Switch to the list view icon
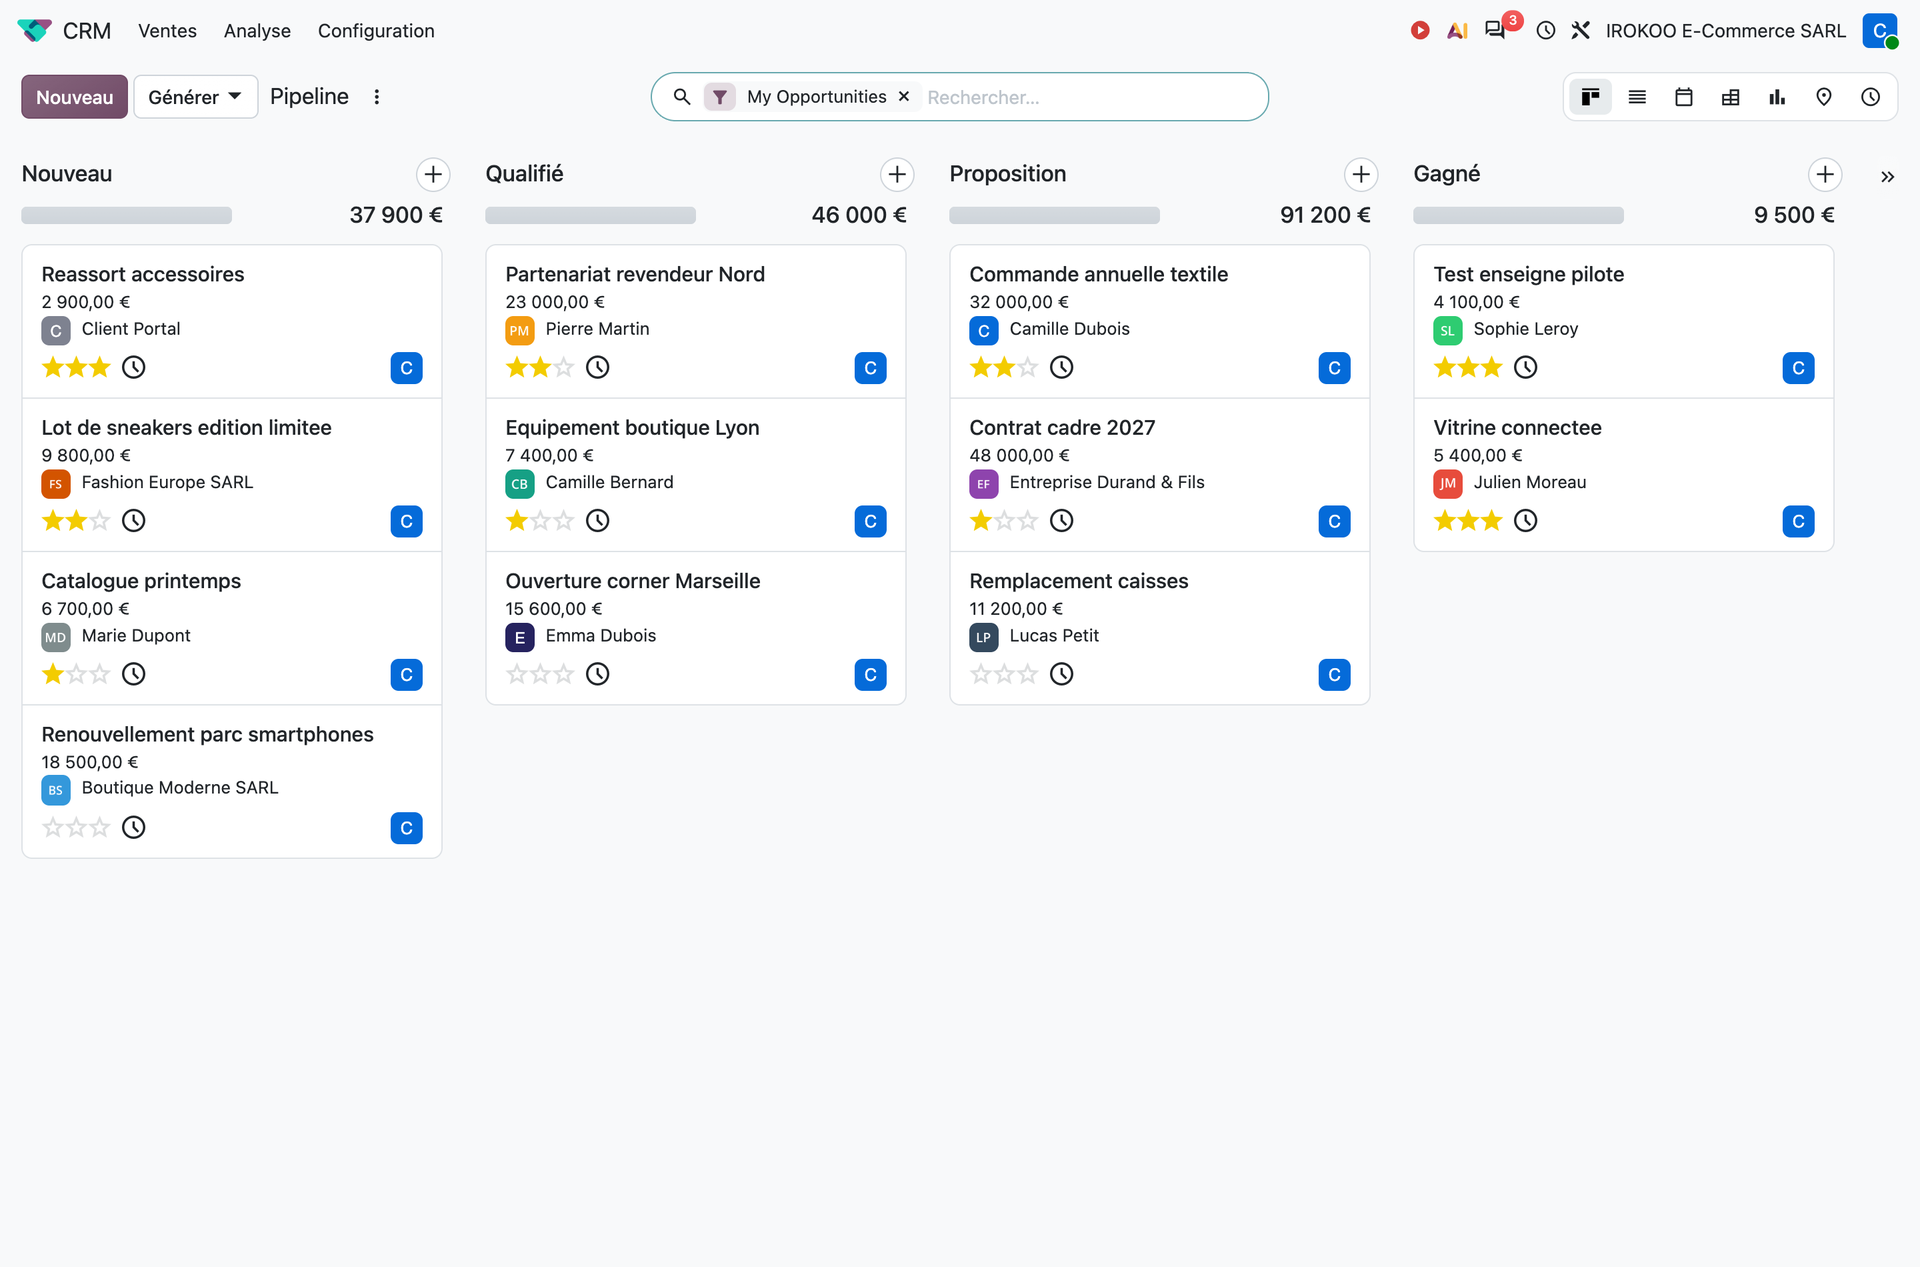Screen dimensions: 1920x1267 [1637, 97]
